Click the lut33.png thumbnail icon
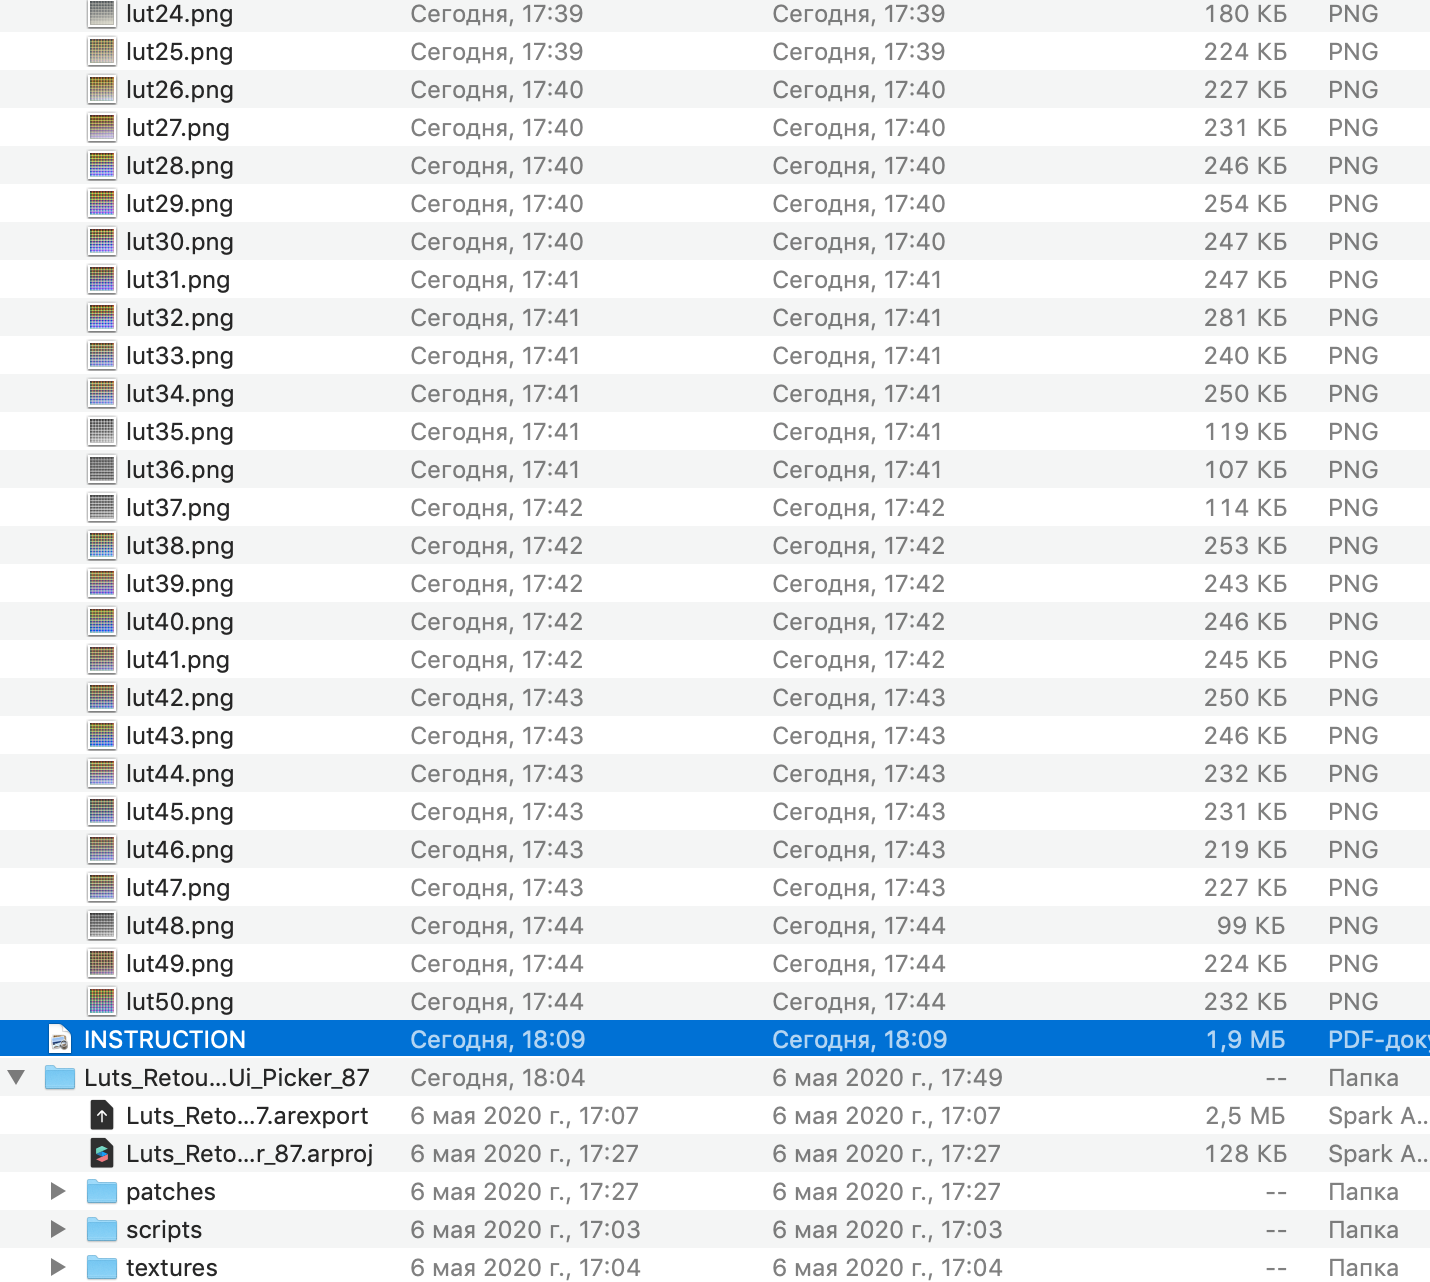The height and width of the screenshot is (1282, 1430). 102,356
